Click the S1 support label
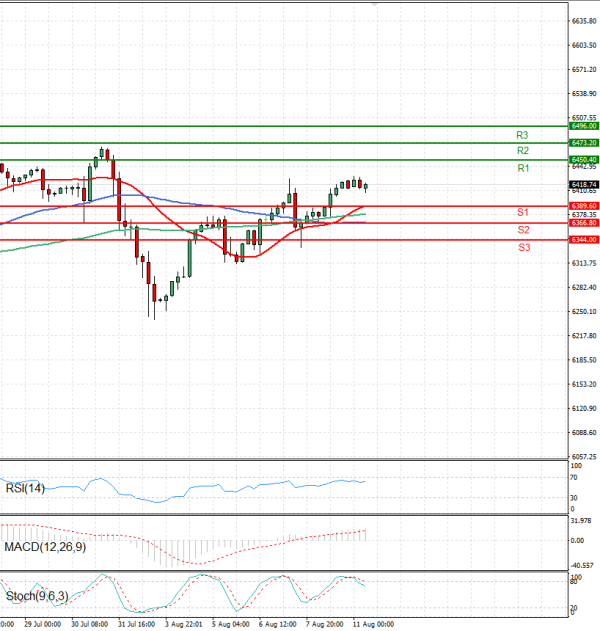This screenshot has height=631, width=600. [522, 213]
